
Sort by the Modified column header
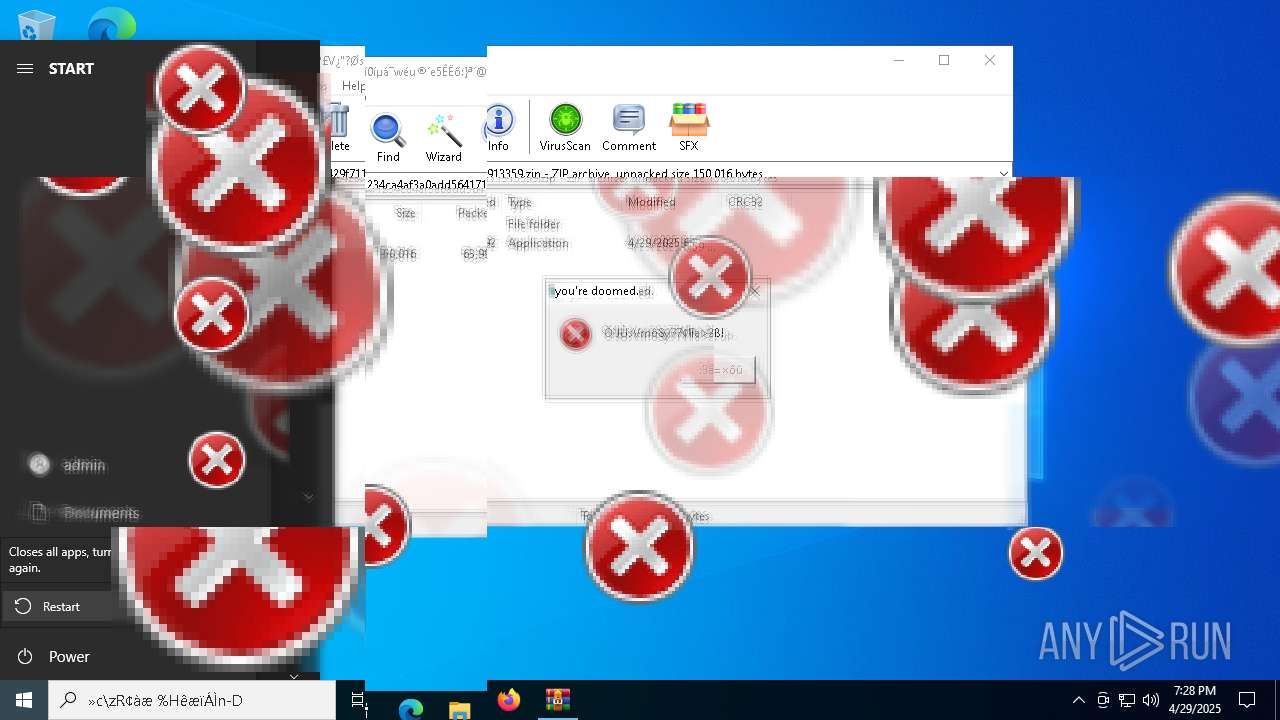click(651, 202)
